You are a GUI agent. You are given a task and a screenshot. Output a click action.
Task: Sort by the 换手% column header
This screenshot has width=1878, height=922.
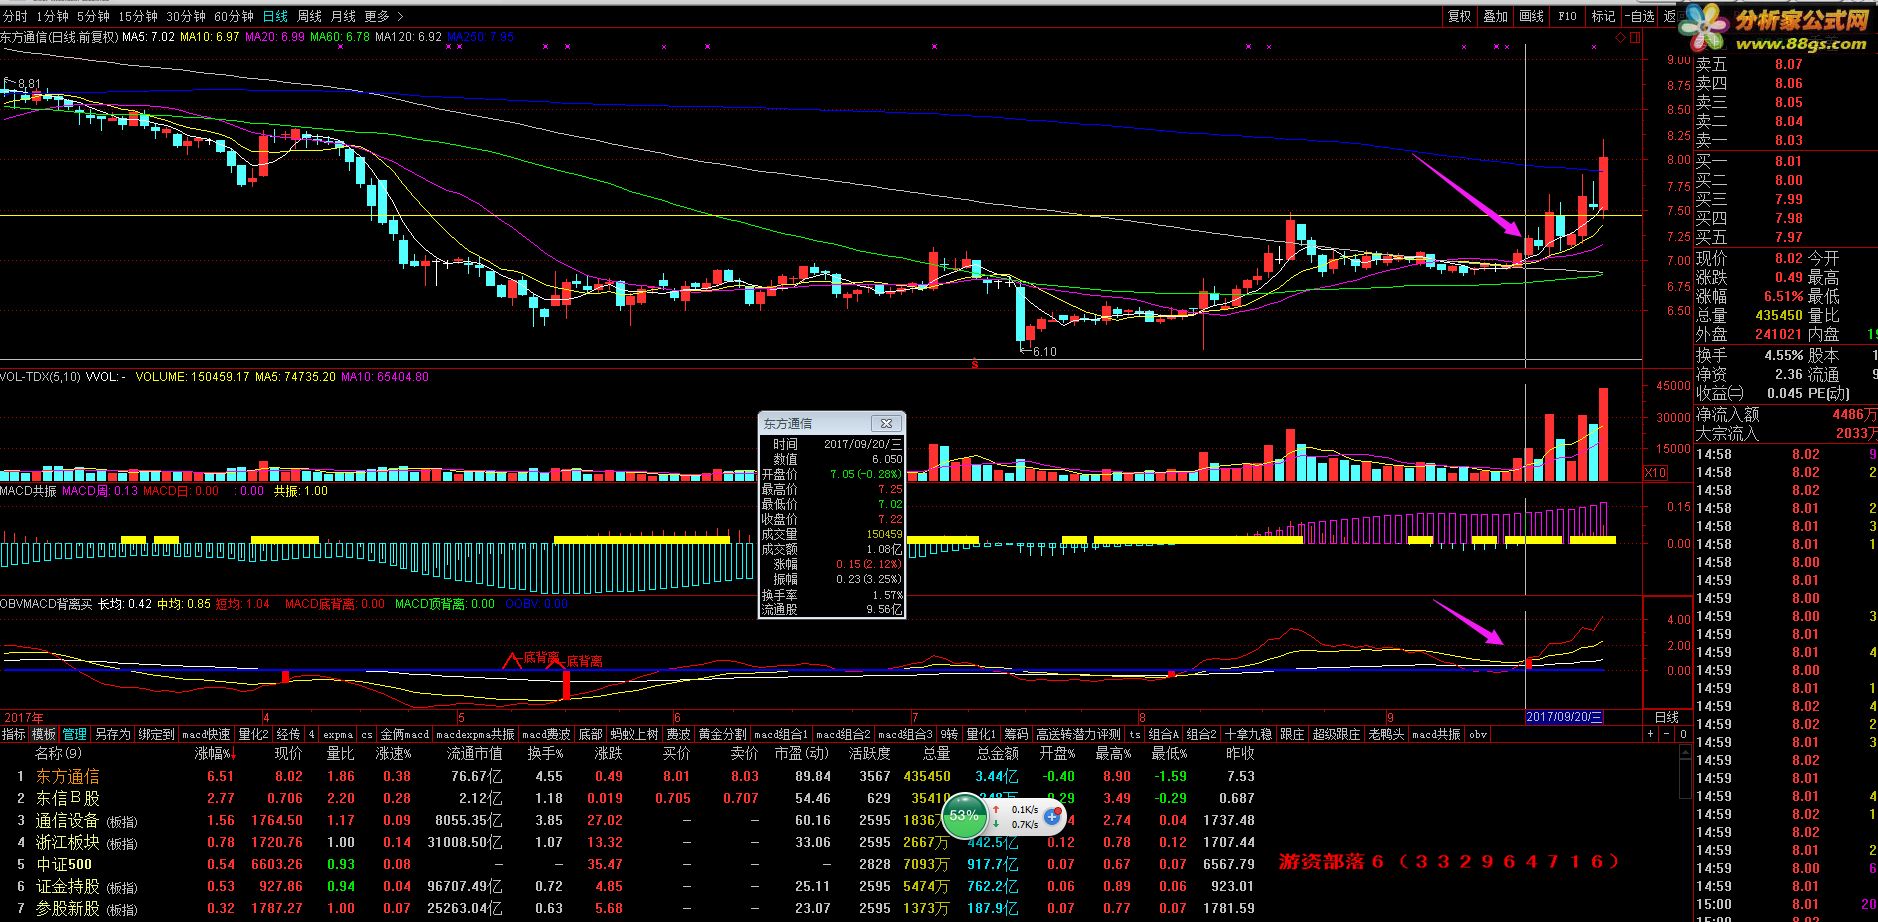546,754
